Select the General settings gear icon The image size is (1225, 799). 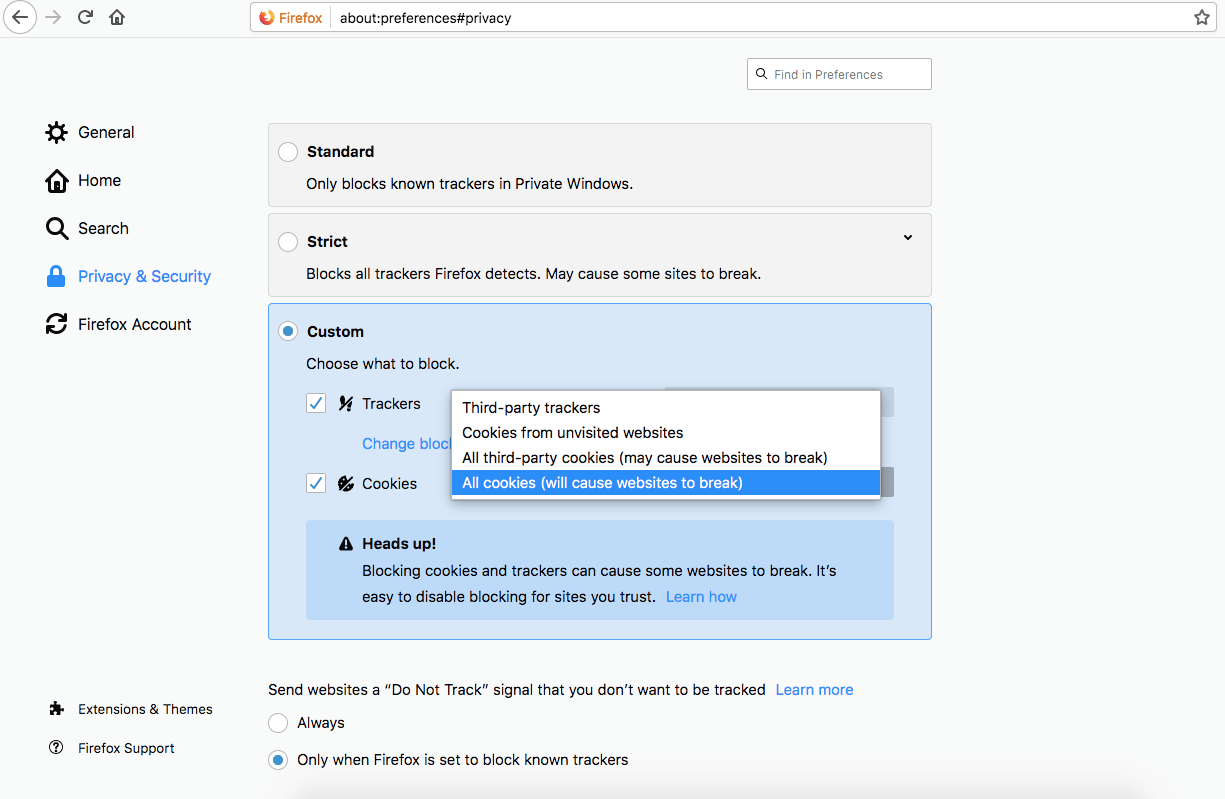point(57,132)
